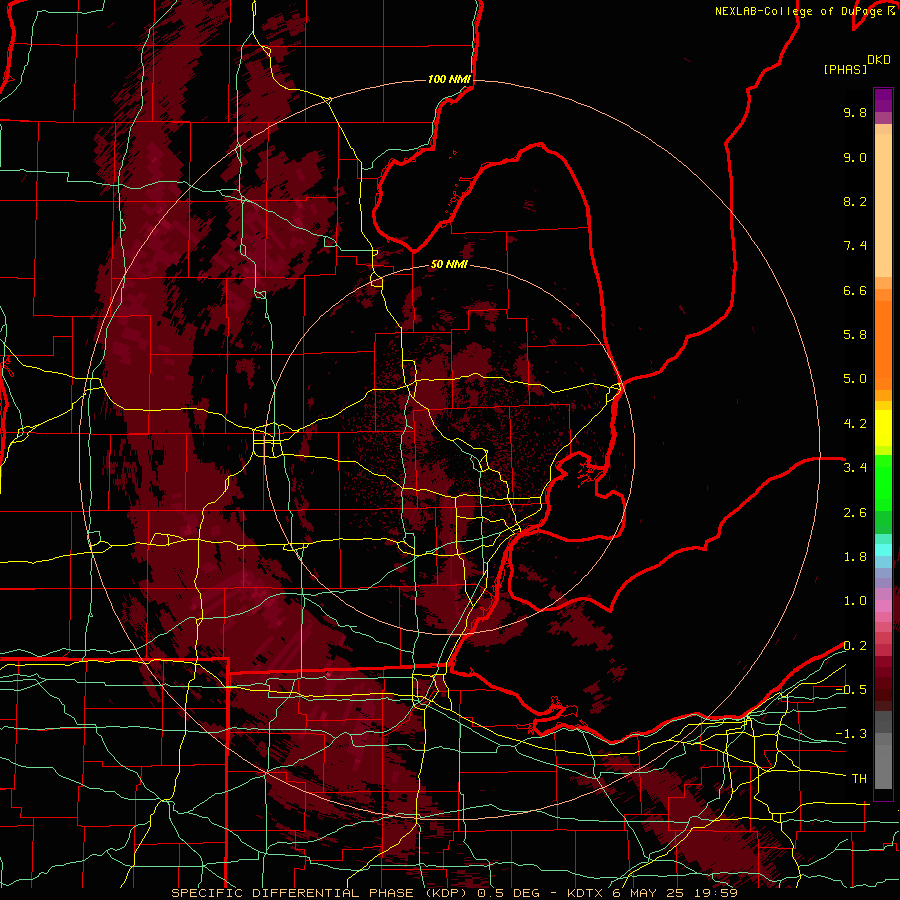900x900 pixels.
Task: Click SPECIFIC DIFFERENTIAL PHASE (KDP) caption text
Action: (319, 893)
